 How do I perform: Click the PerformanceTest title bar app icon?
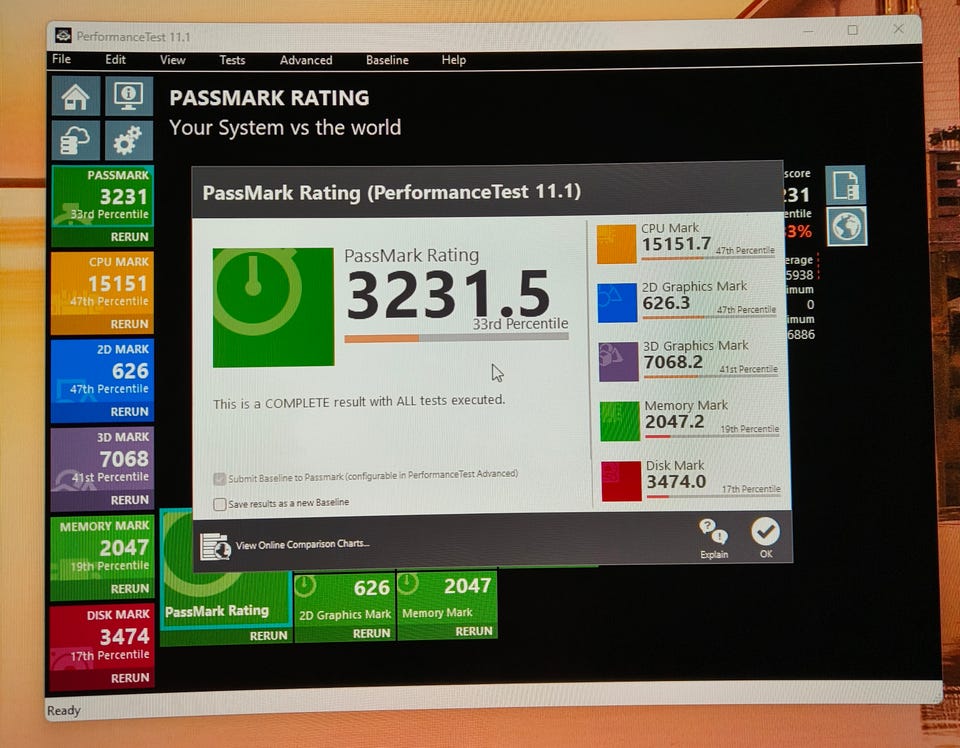tap(63, 36)
